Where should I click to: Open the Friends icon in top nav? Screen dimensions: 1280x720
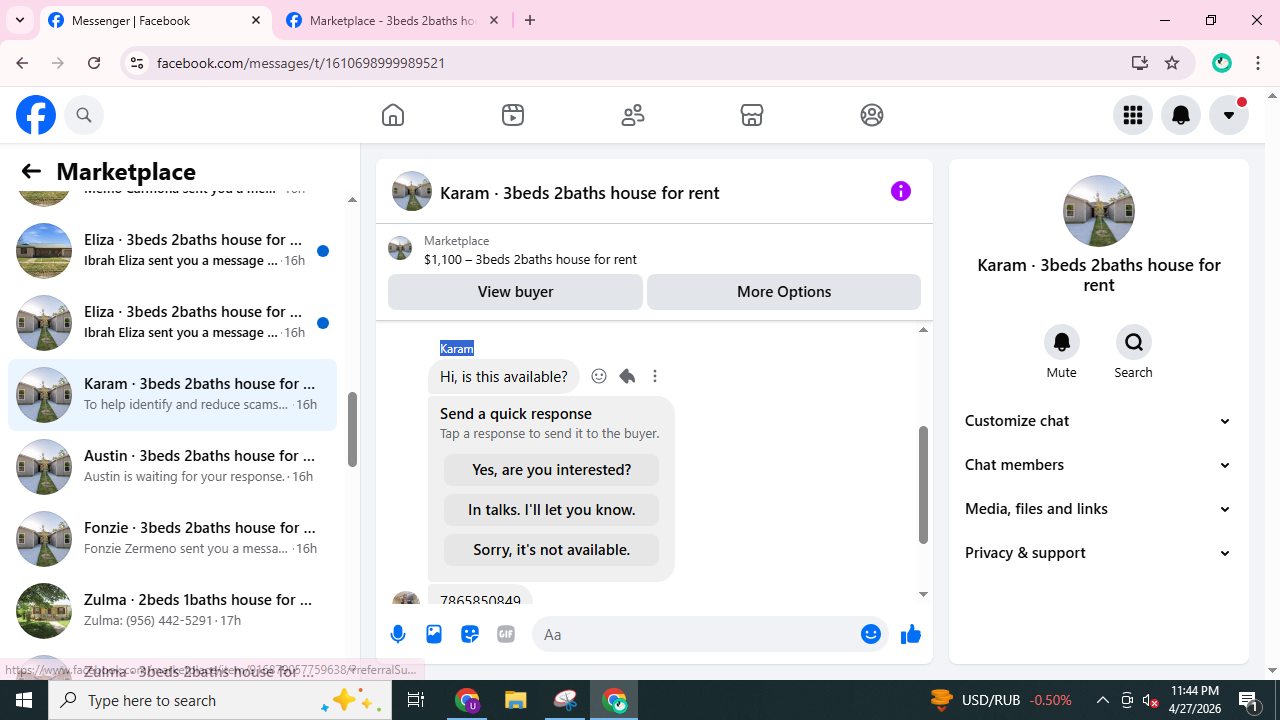[633, 115]
